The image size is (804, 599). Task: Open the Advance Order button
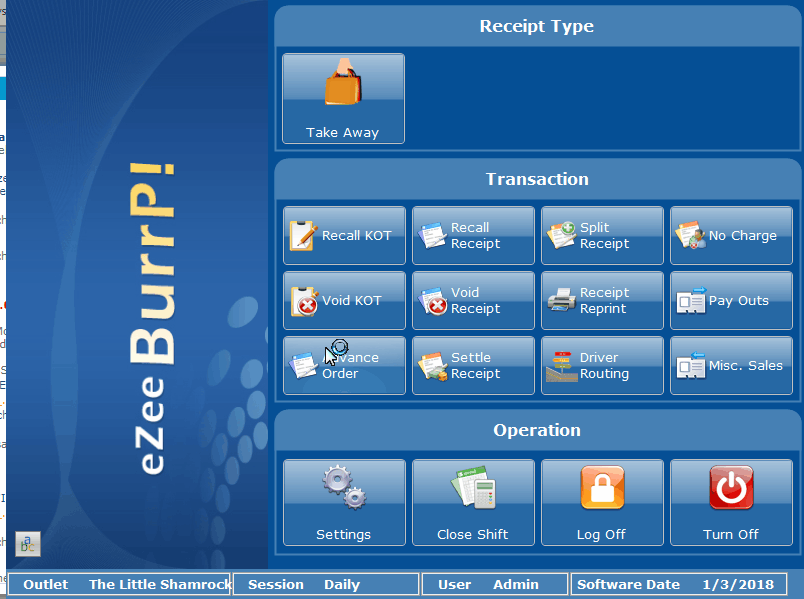(x=344, y=366)
